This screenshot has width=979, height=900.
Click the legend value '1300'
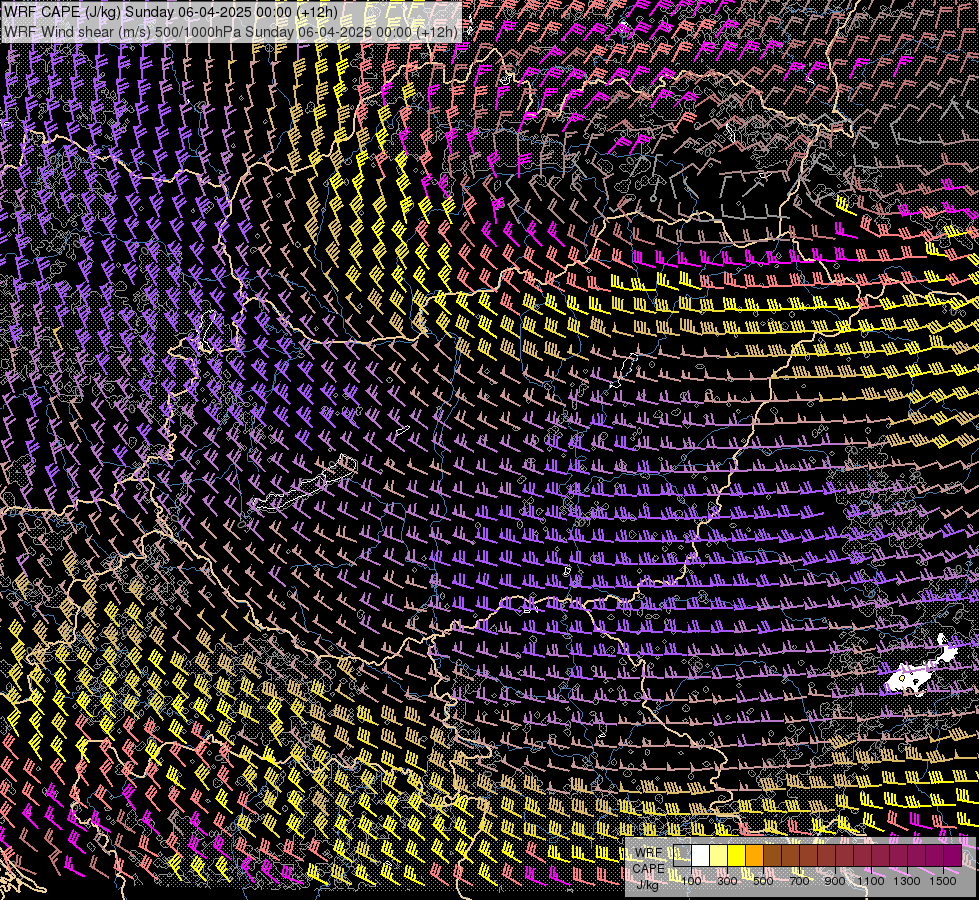pyautogui.click(x=907, y=881)
